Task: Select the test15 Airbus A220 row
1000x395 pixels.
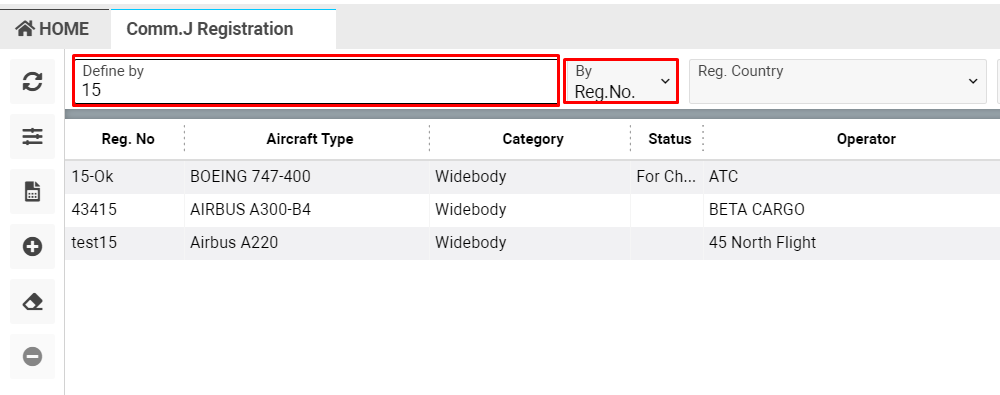Action: point(533,243)
